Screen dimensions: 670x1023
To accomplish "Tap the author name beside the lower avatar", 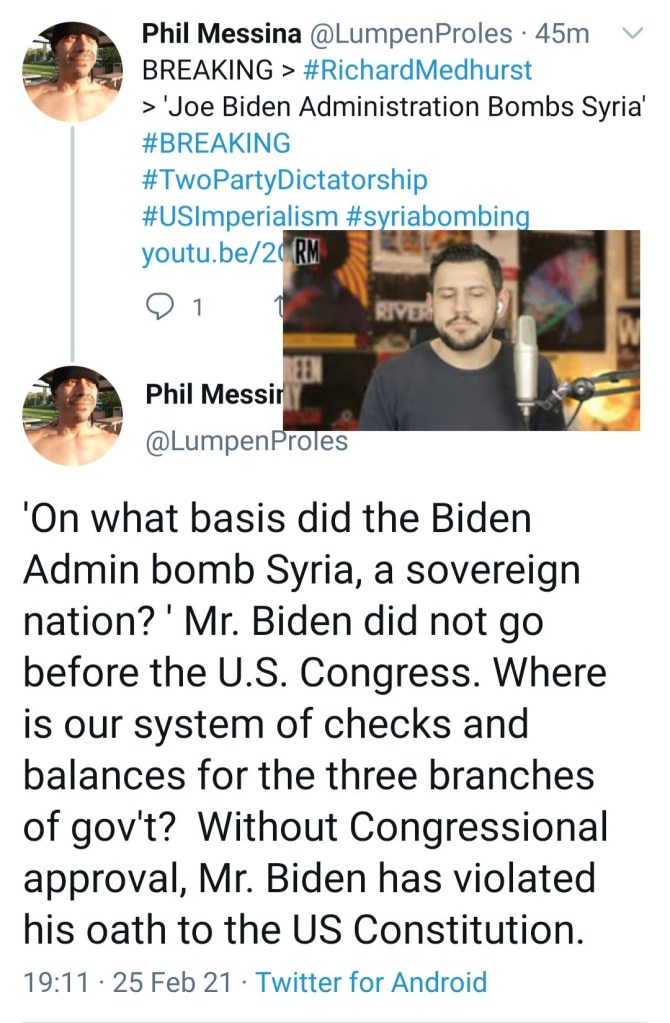I will (210, 394).
